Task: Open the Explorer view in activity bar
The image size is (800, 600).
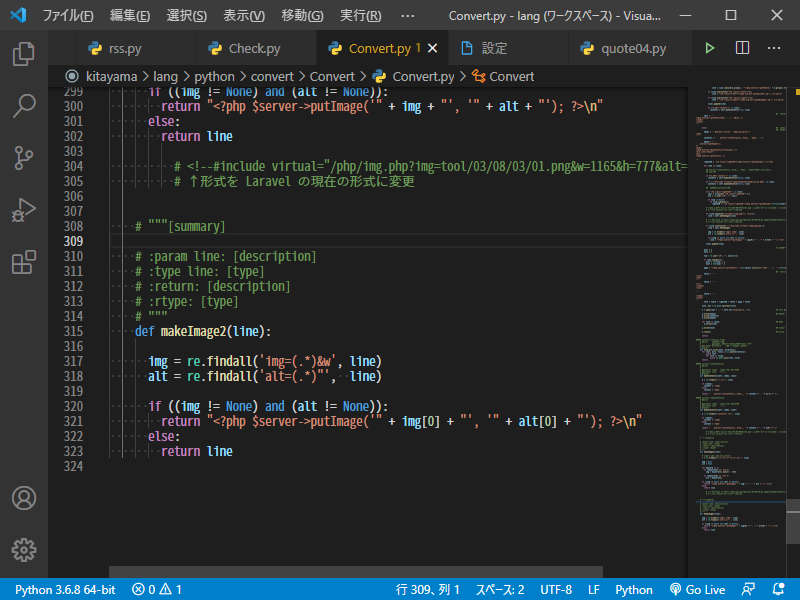Action: [x=24, y=53]
